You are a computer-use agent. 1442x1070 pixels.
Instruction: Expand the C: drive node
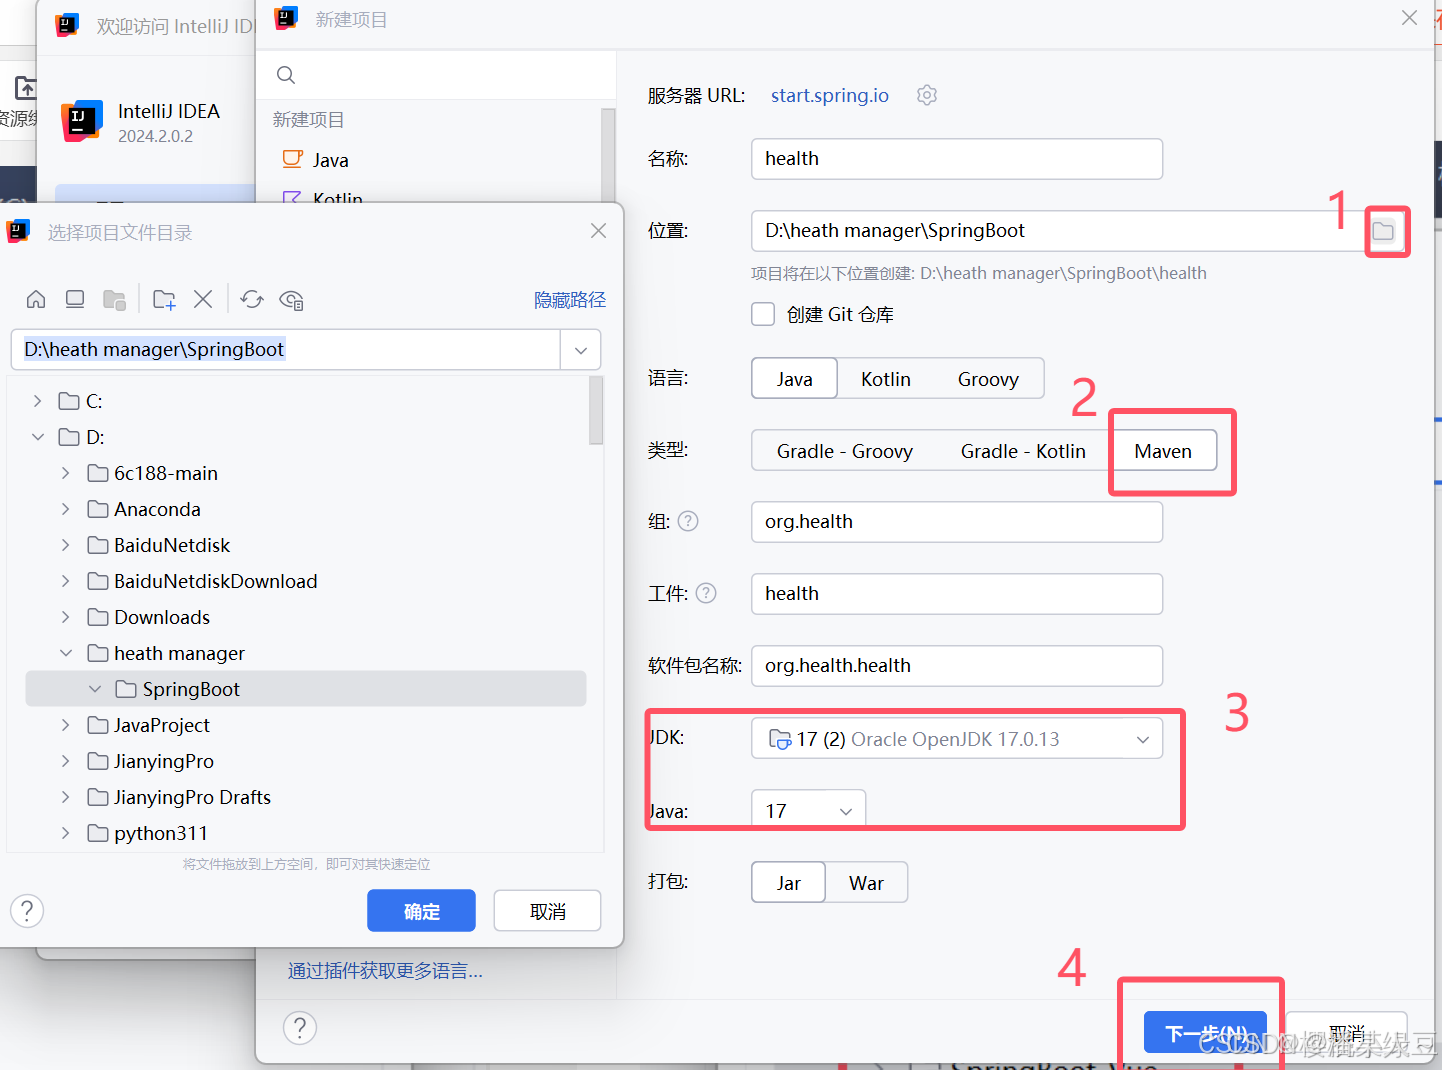[x=38, y=401]
